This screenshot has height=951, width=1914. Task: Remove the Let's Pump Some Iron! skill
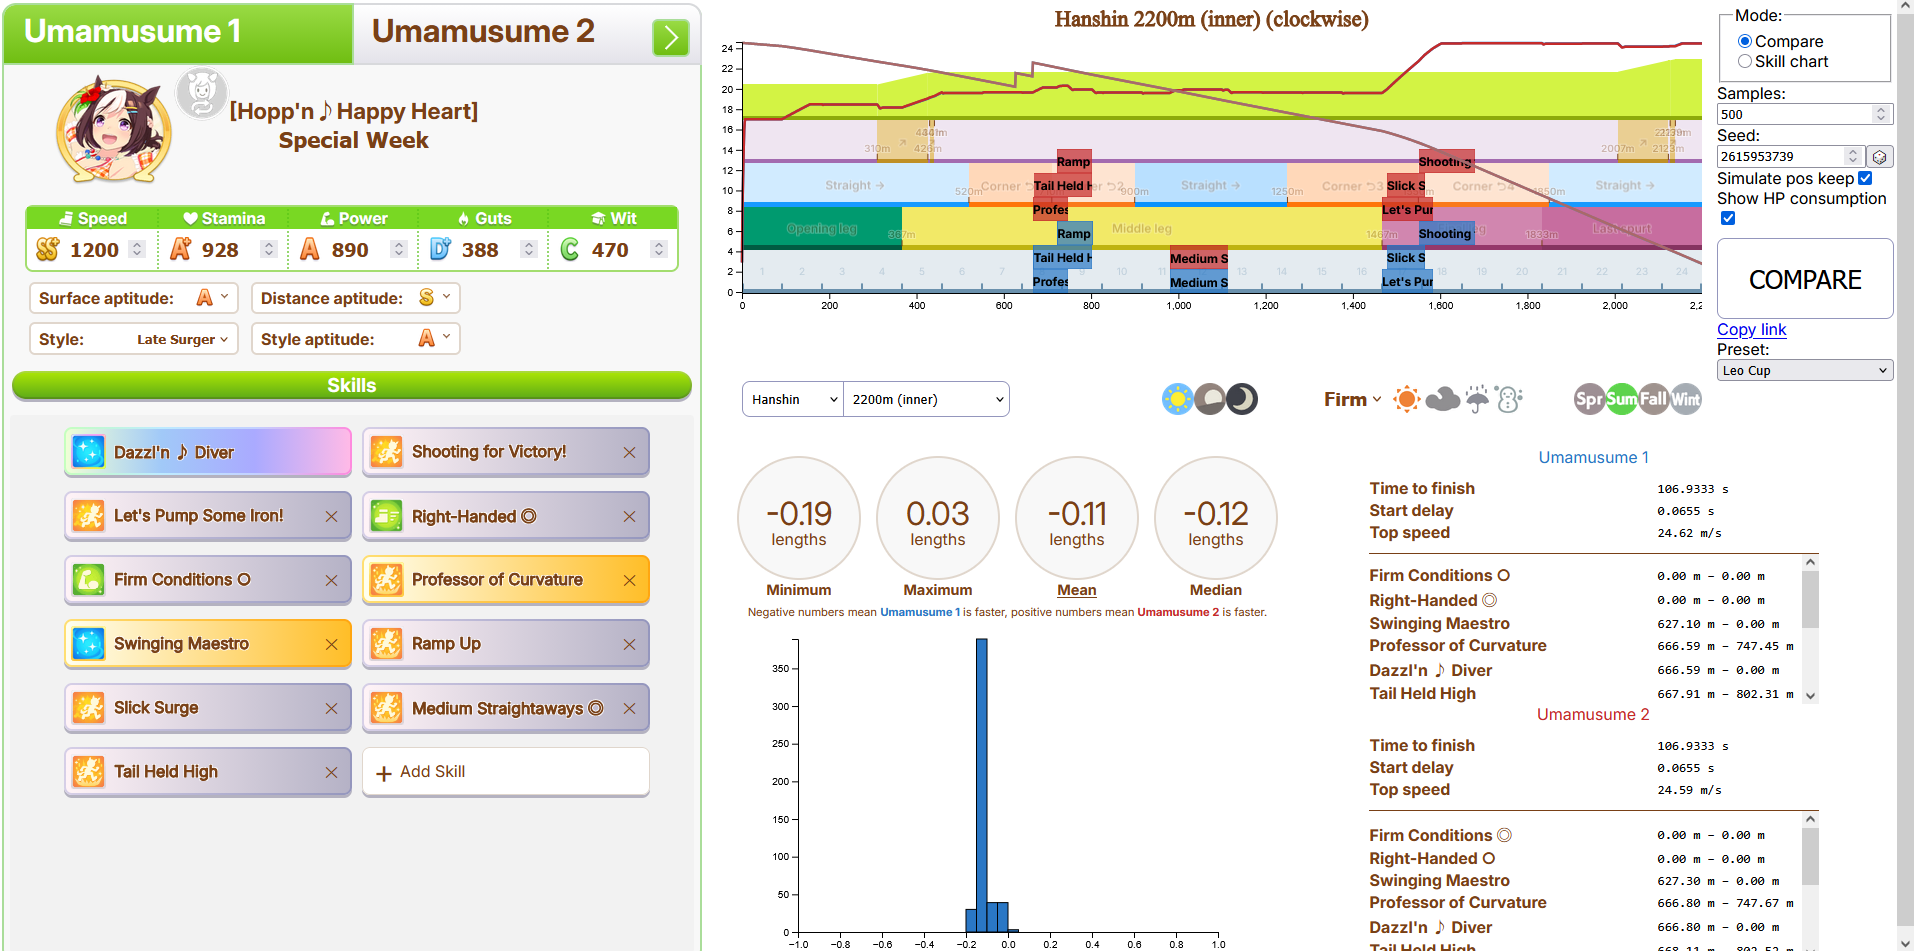[x=331, y=517]
